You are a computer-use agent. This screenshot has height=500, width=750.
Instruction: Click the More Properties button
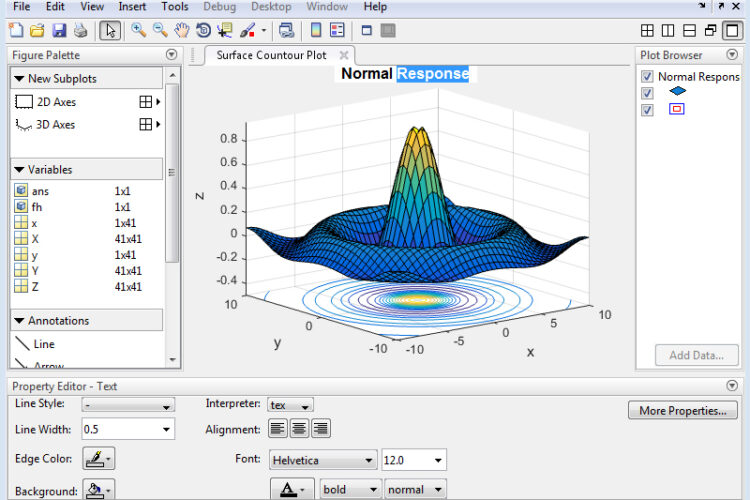click(683, 411)
